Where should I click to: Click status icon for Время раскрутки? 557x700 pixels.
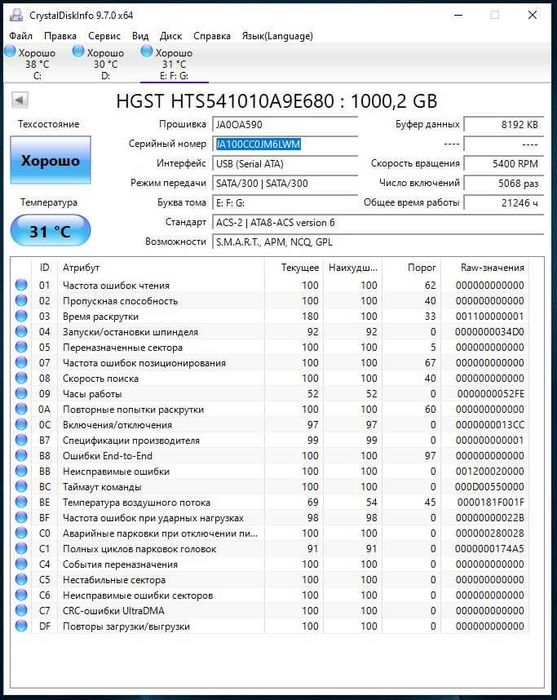(21, 316)
